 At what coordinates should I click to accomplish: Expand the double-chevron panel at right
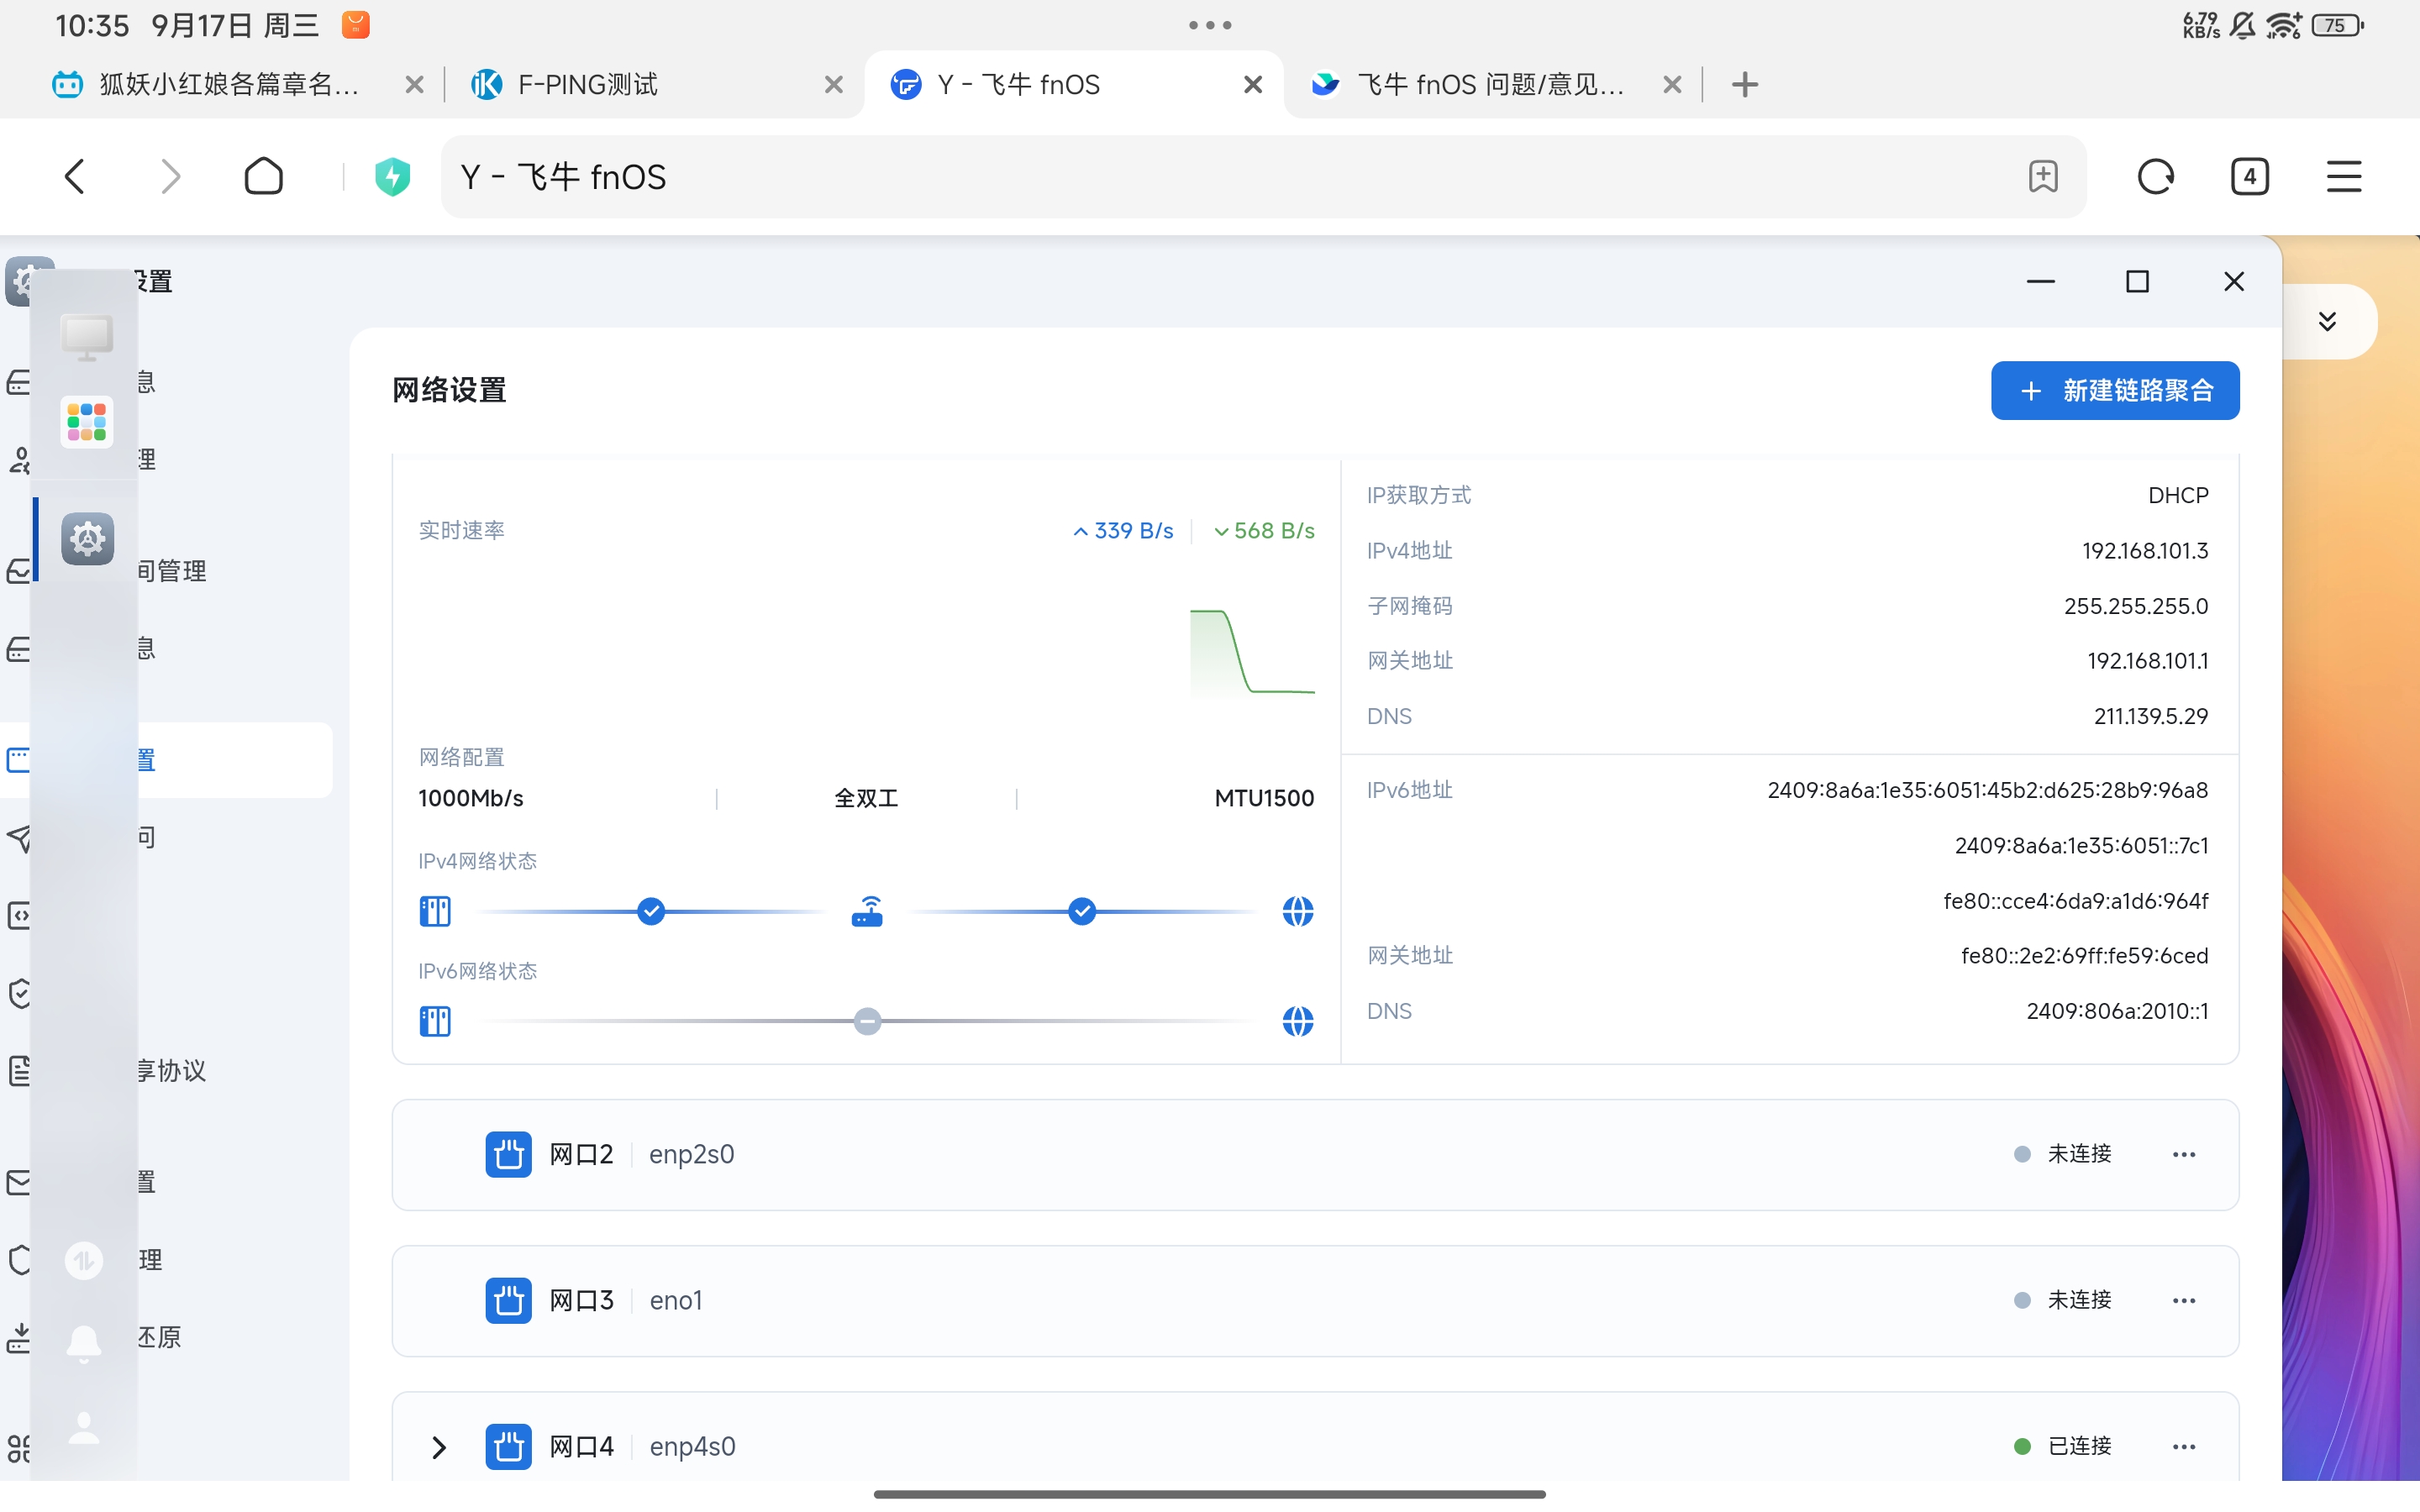2327,321
